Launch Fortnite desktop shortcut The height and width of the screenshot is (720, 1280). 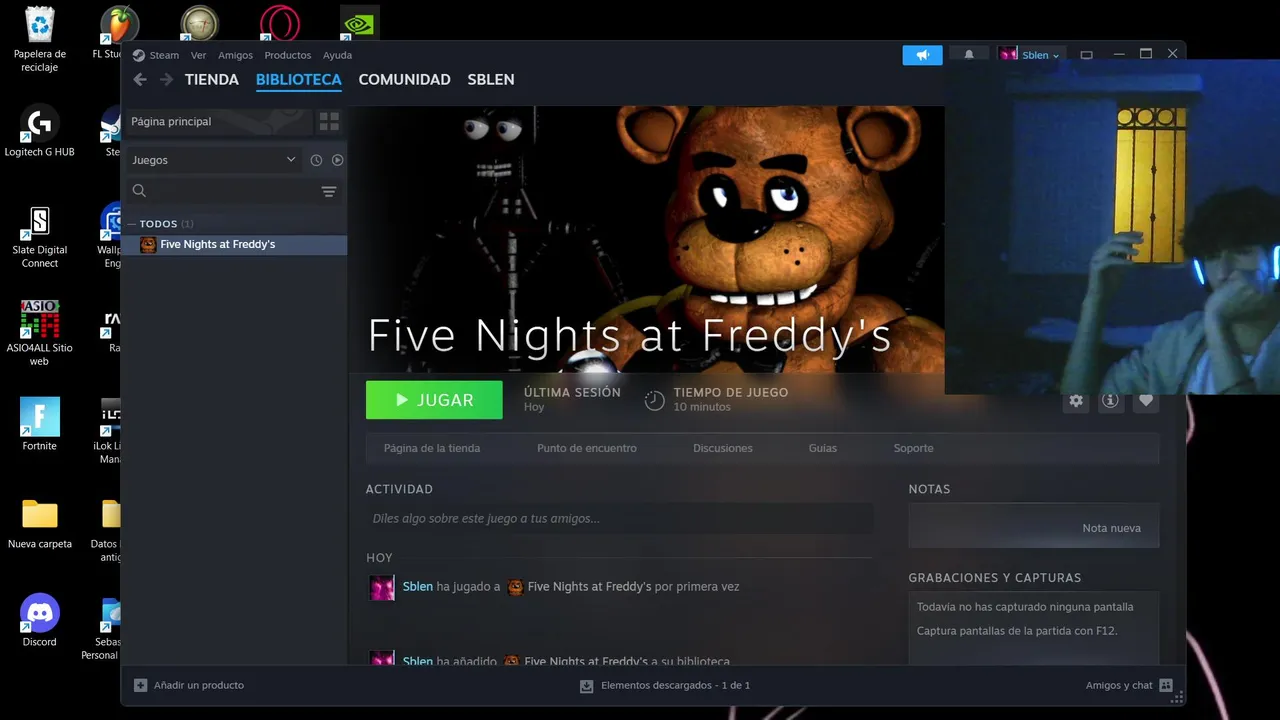click(40, 424)
